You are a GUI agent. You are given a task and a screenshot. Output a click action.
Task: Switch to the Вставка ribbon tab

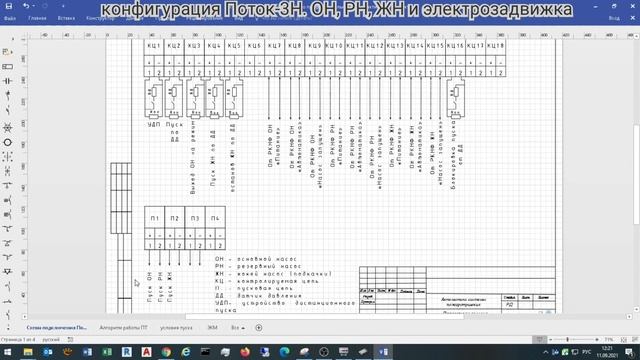[x=66, y=18]
